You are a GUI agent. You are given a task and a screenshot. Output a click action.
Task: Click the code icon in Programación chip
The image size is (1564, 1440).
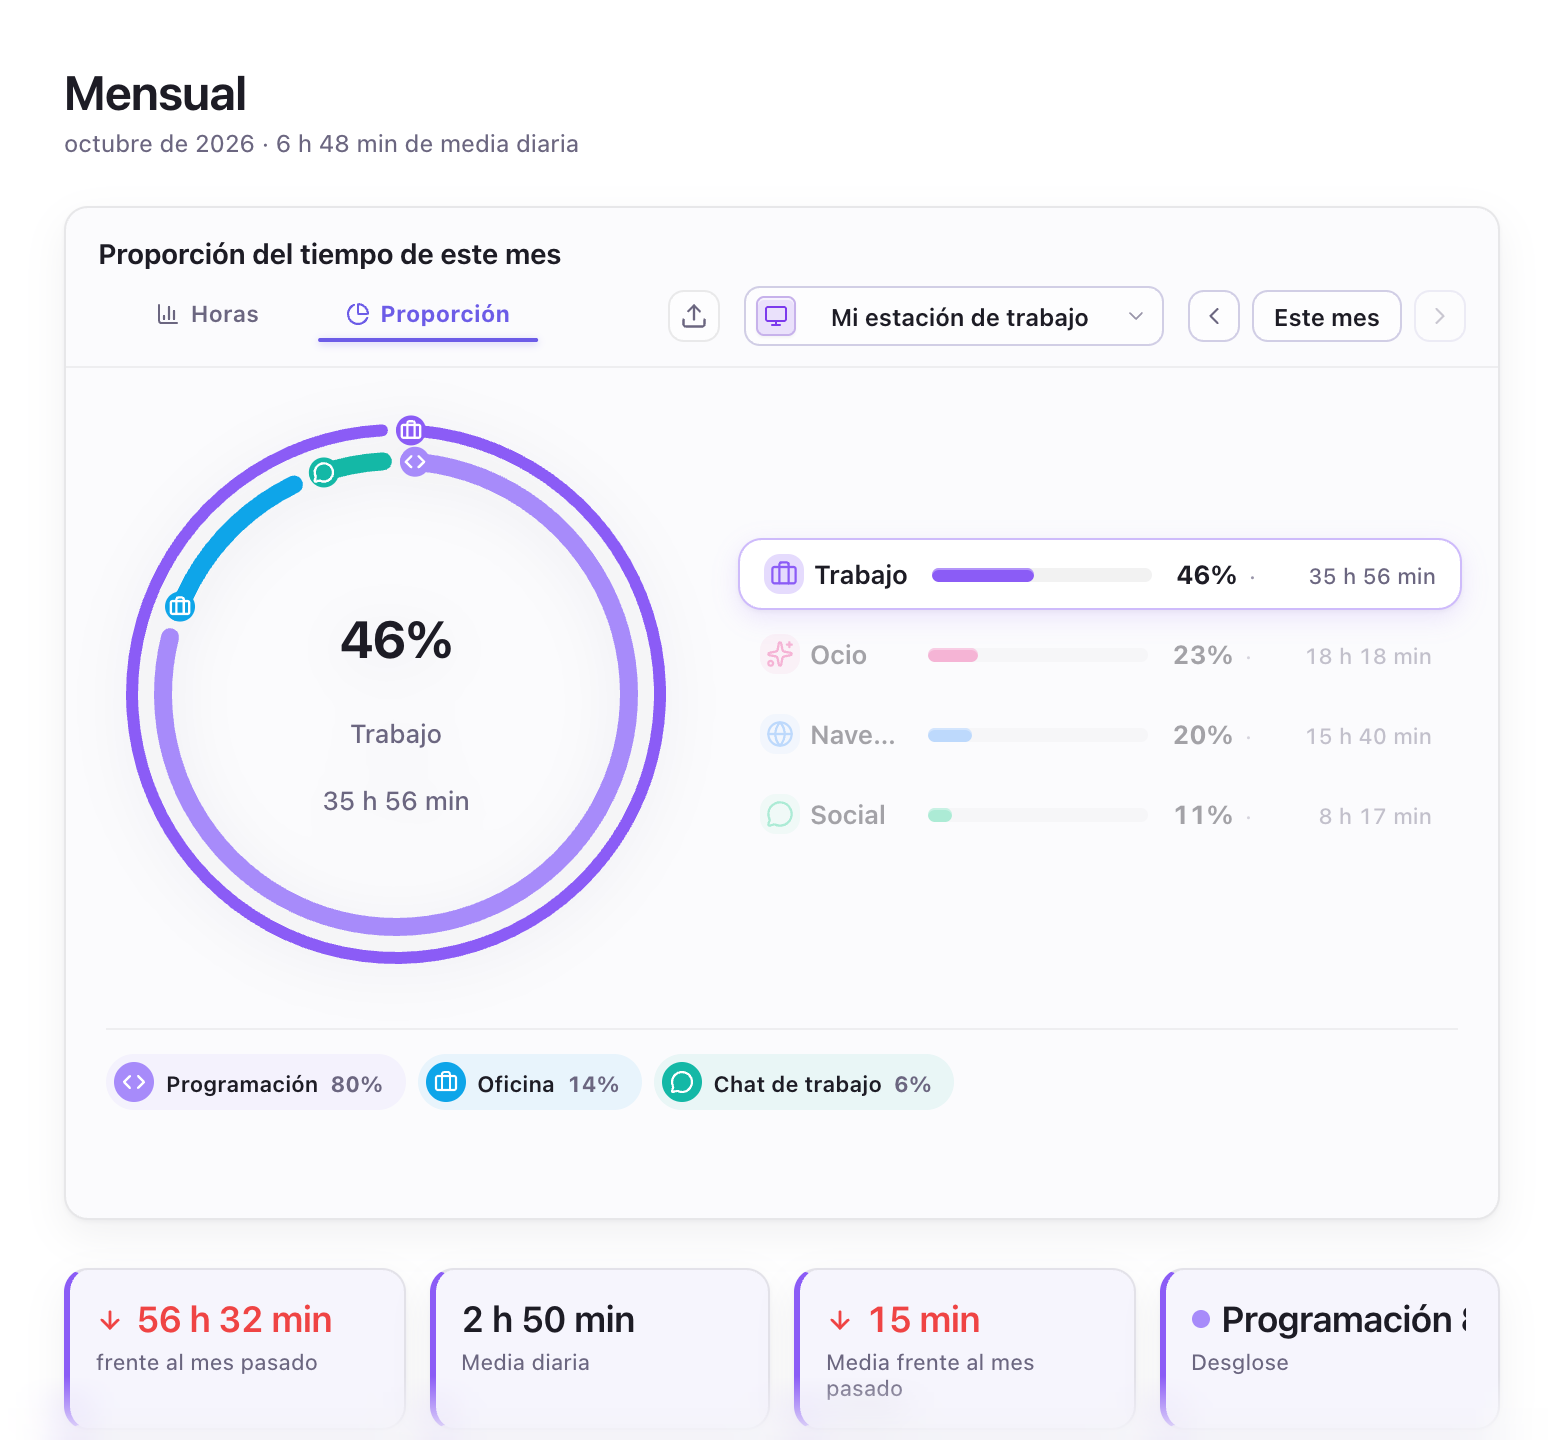coord(134,1082)
